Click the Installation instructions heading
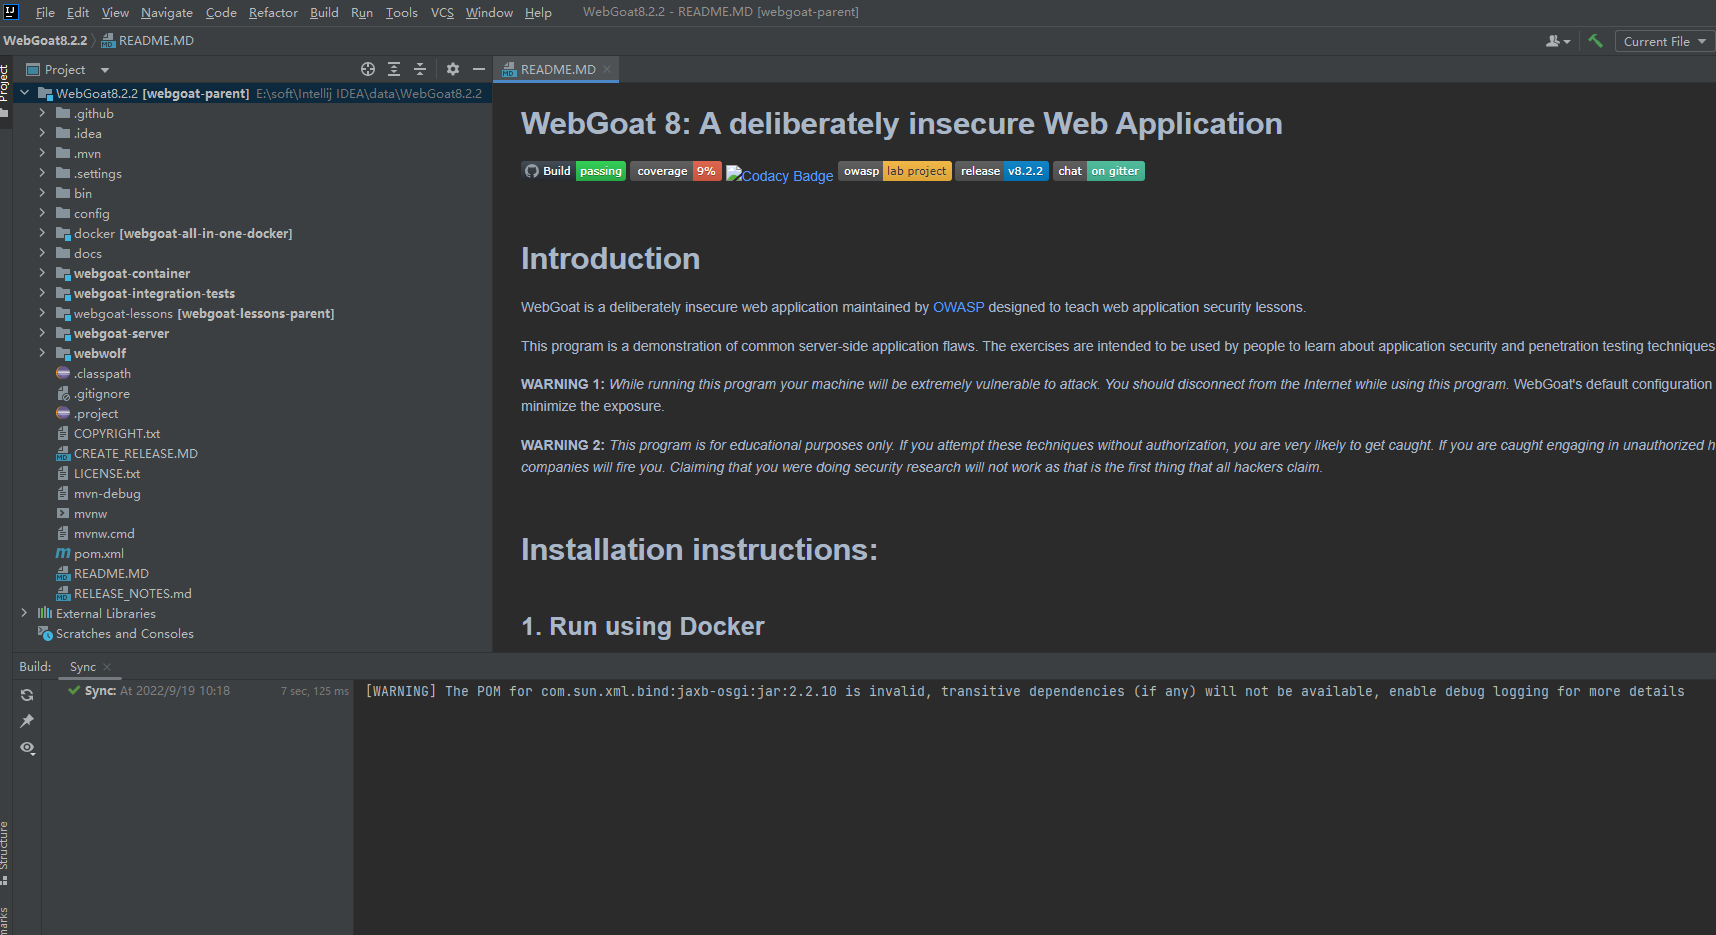1716x935 pixels. click(x=699, y=549)
